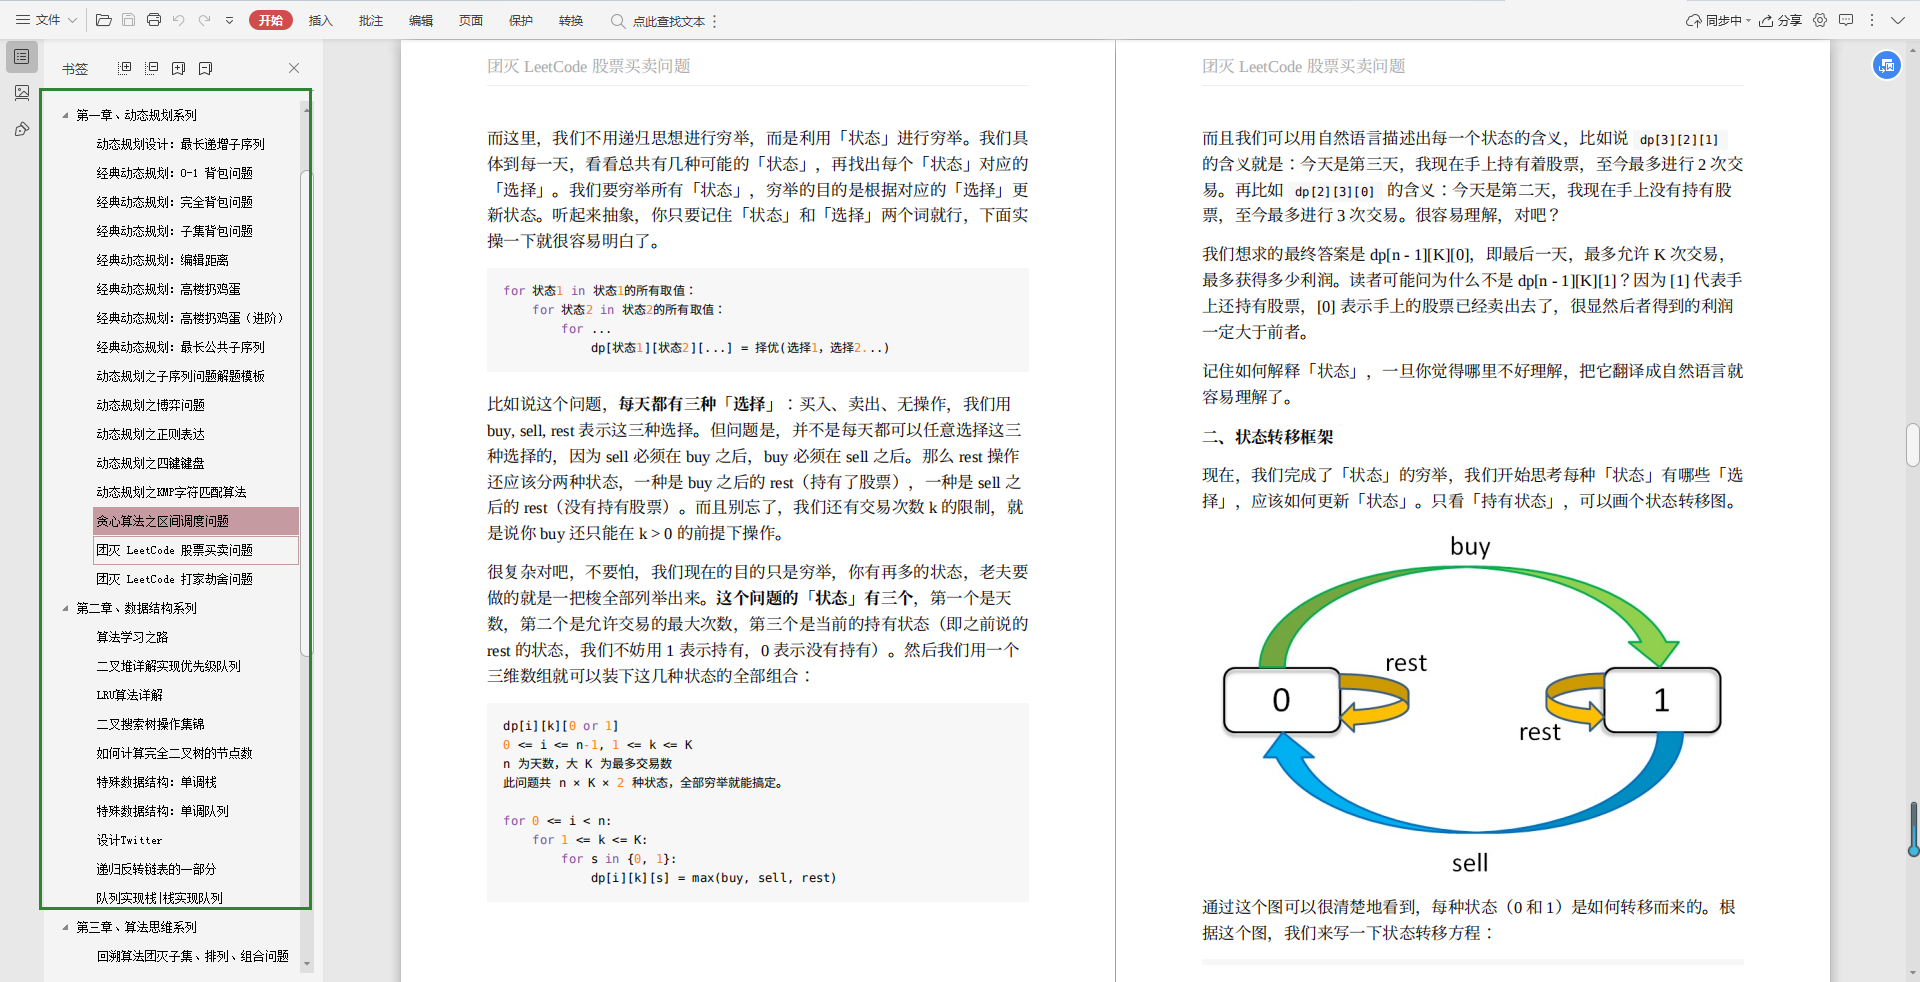This screenshot has width=1920, height=982.
Task: Select bookmark 经典动态规划:子集背包问题
Action: pyautogui.click(x=174, y=231)
